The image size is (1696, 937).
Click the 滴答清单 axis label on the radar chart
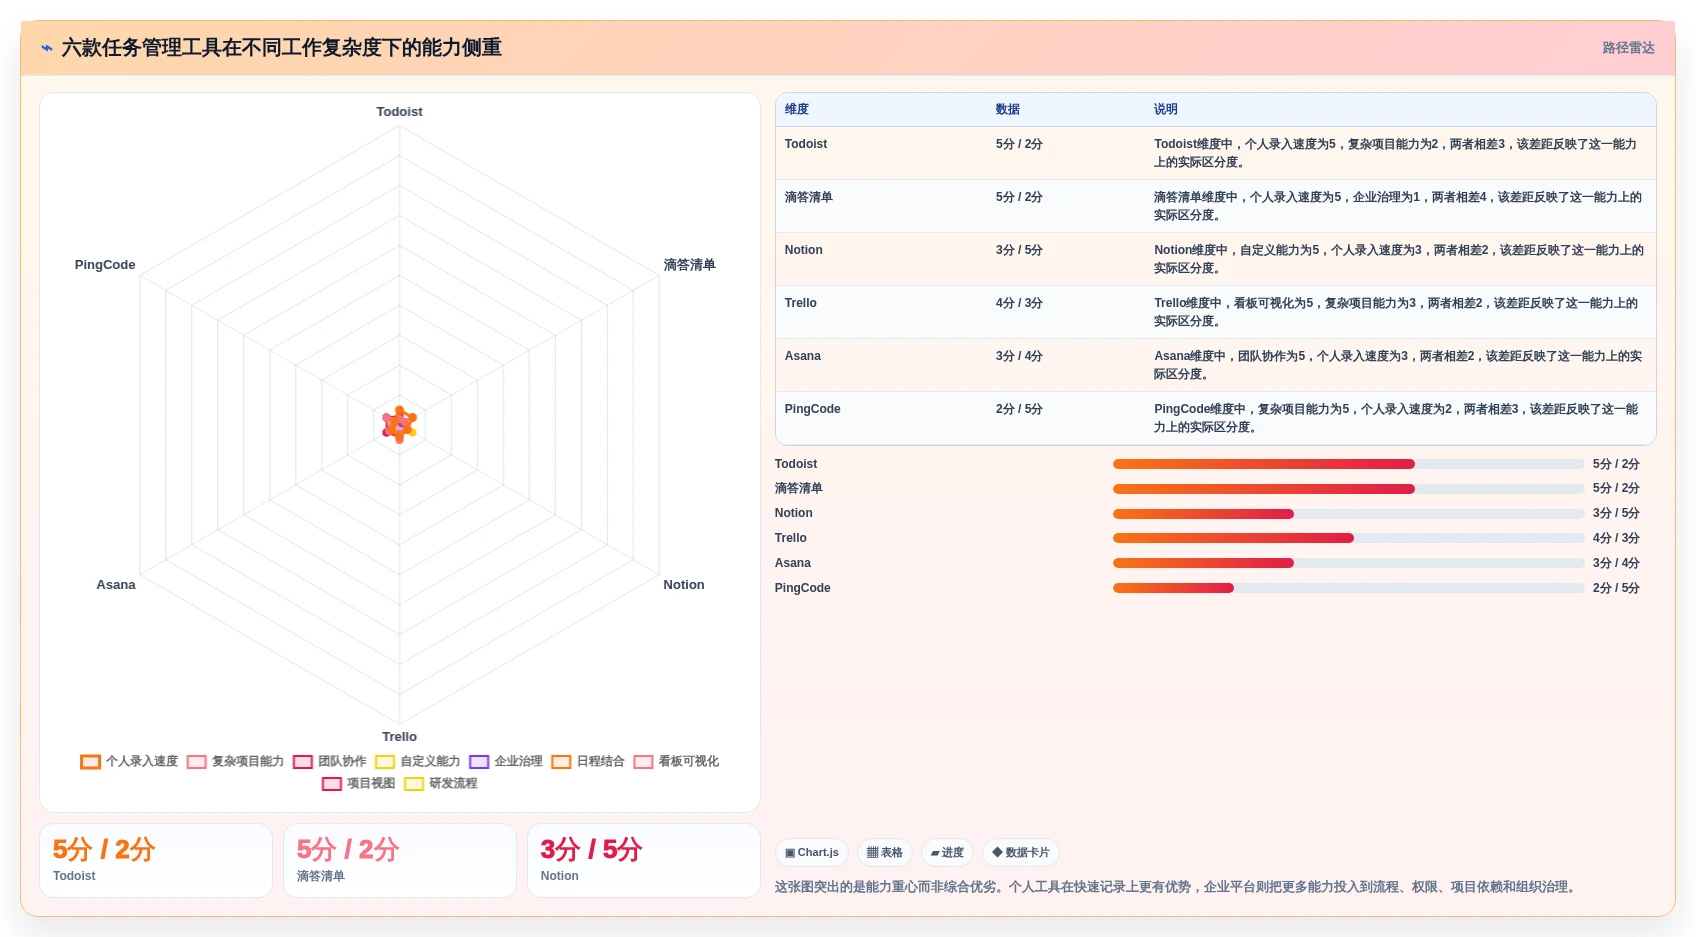(x=690, y=265)
